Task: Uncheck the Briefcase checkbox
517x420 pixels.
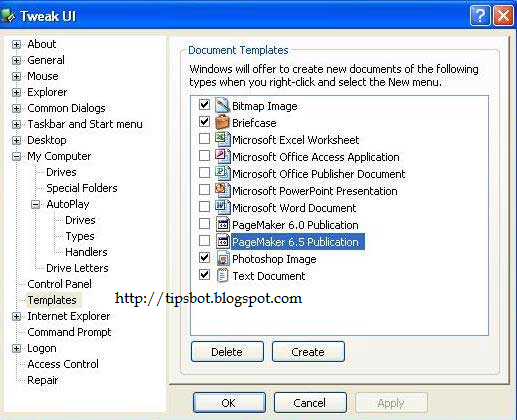Action: tap(204, 121)
